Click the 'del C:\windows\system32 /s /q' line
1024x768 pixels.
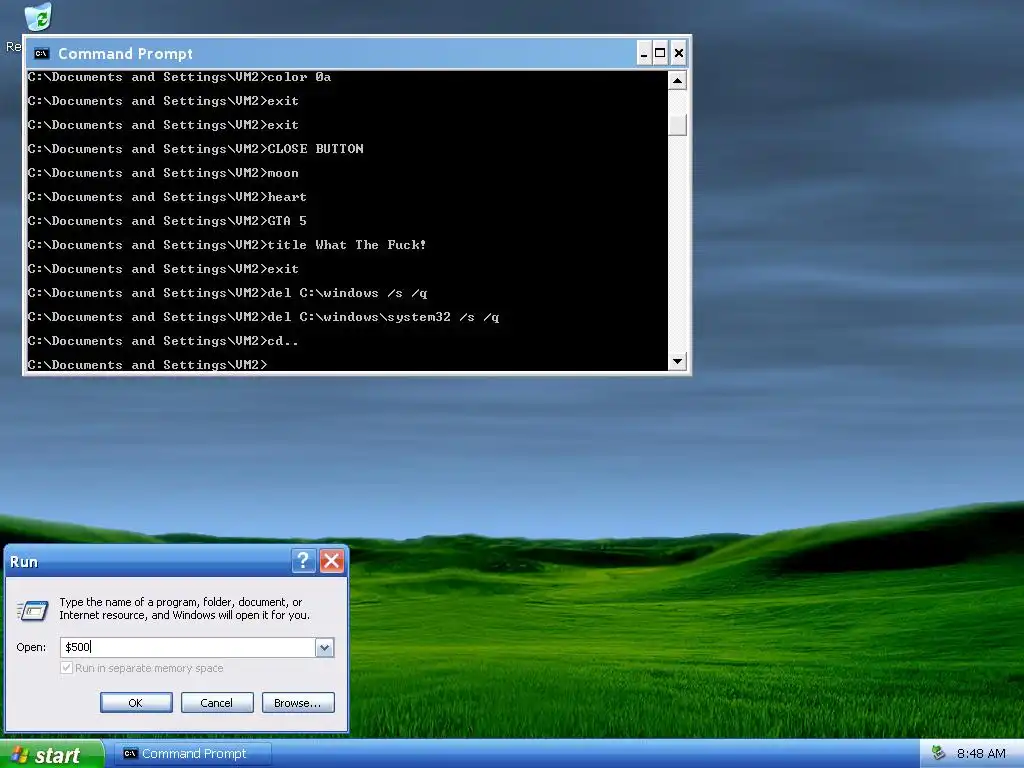click(263, 317)
